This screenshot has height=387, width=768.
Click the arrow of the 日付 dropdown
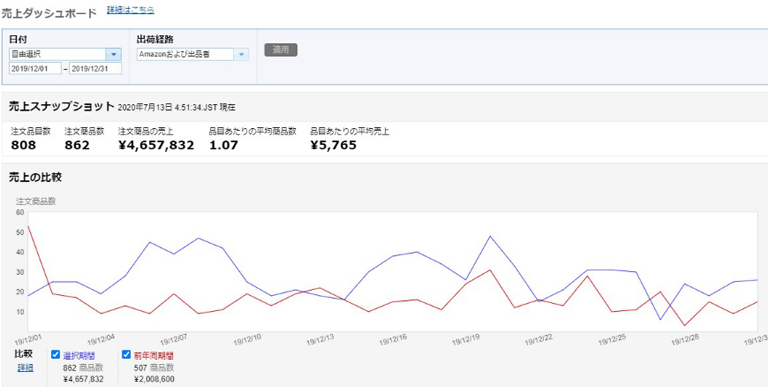(x=114, y=54)
